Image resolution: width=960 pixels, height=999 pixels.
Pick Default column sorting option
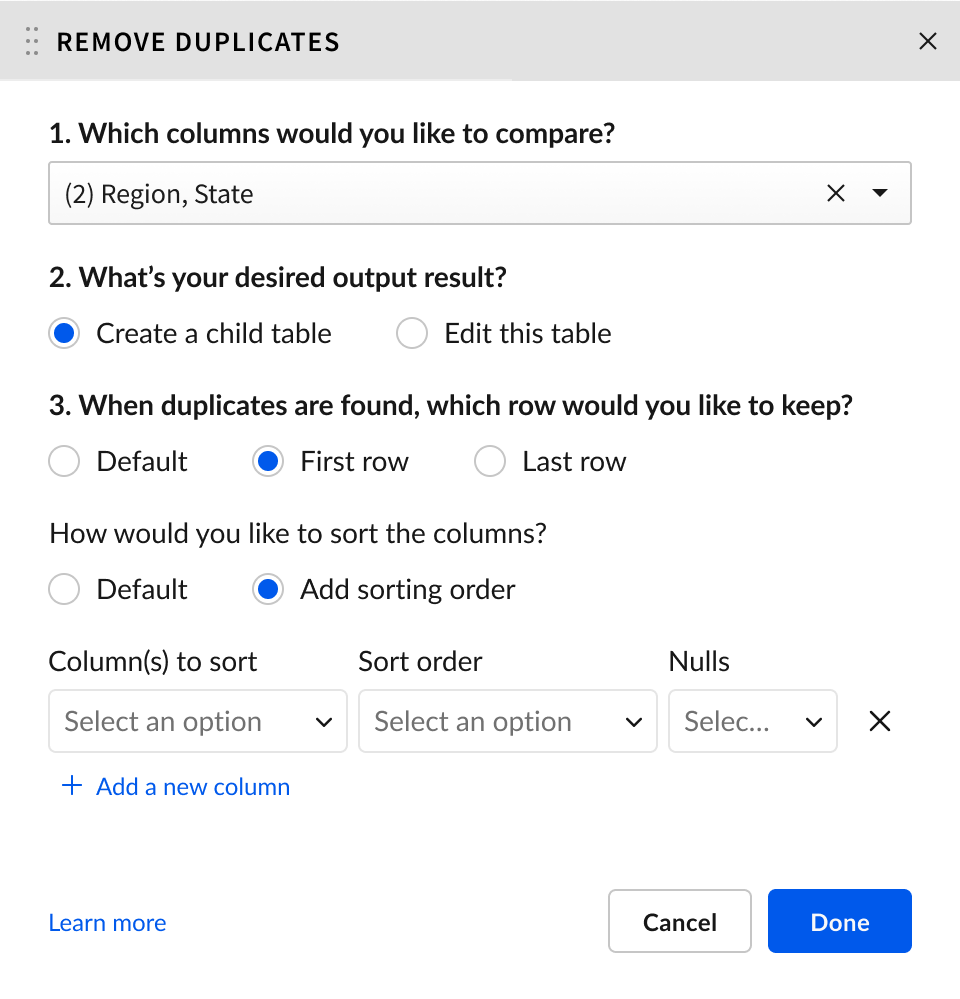point(65,589)
